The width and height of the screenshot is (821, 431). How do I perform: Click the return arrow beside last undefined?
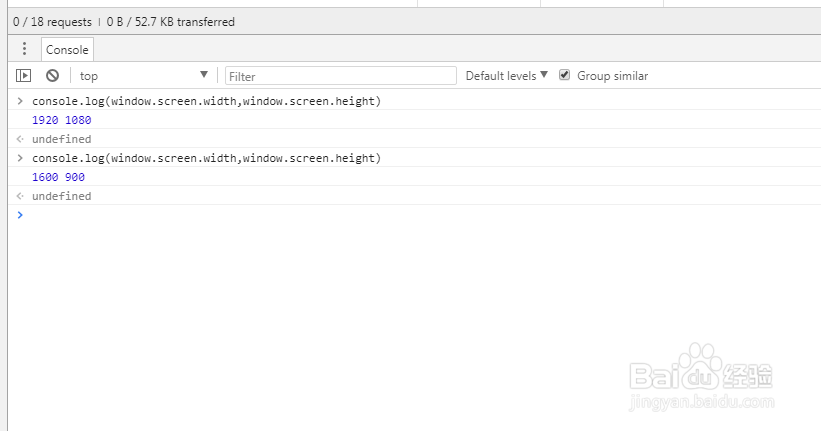pos(19,196)
